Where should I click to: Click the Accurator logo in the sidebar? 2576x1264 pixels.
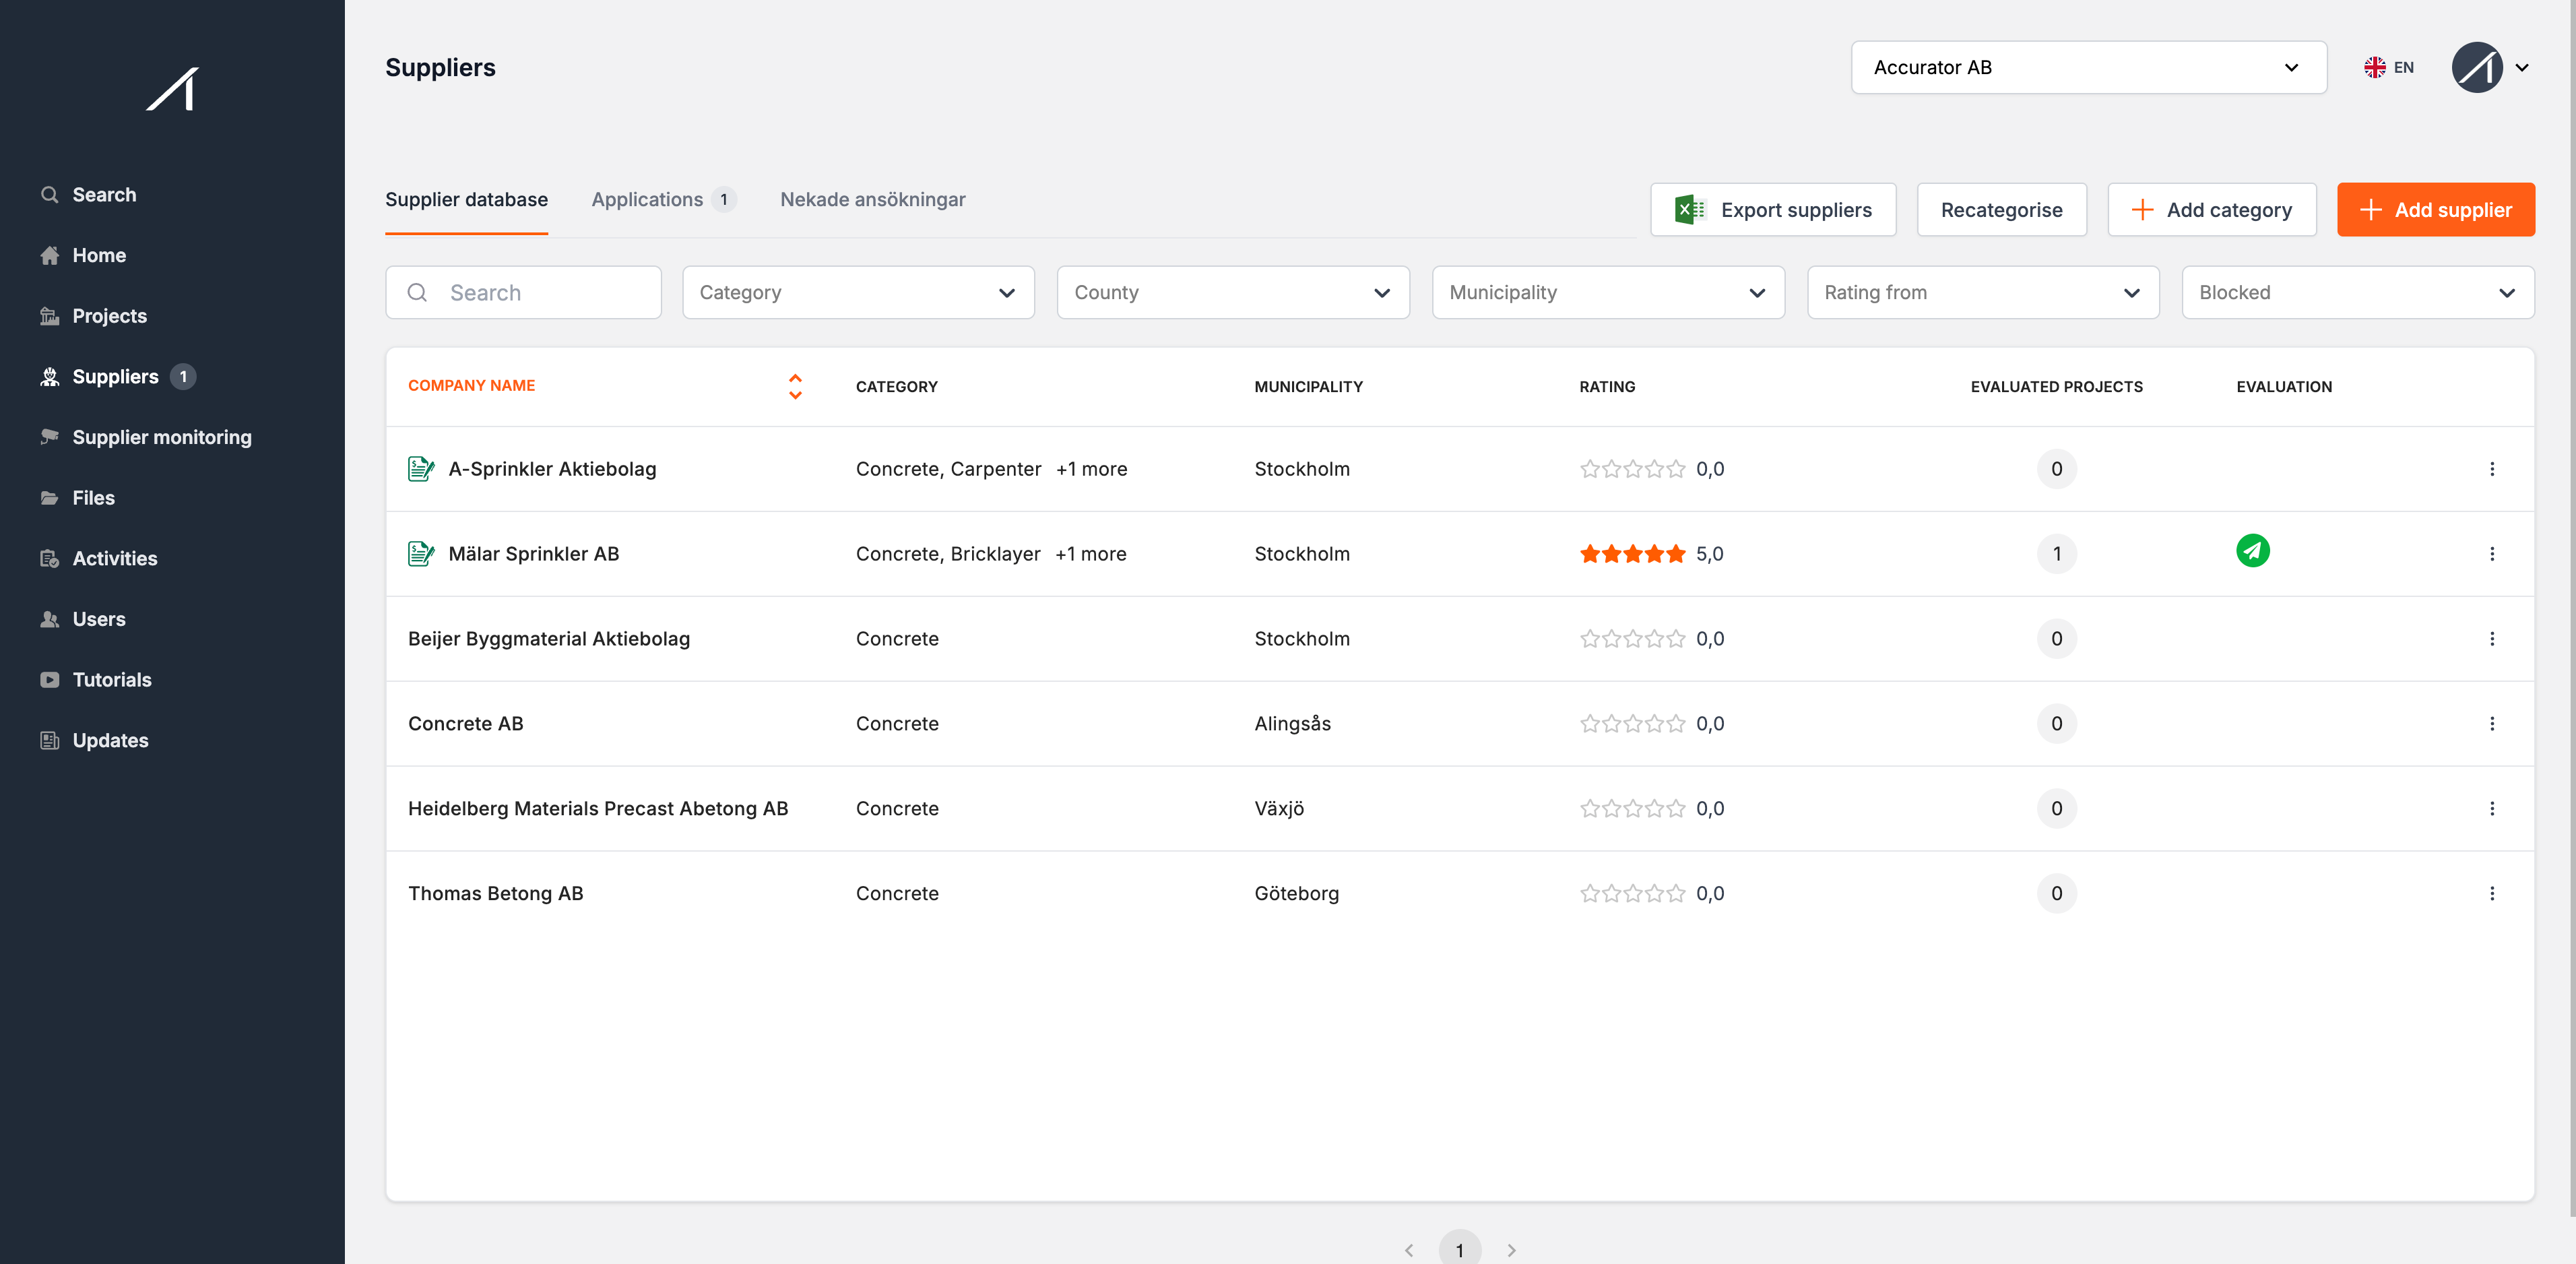click(172, 89)
